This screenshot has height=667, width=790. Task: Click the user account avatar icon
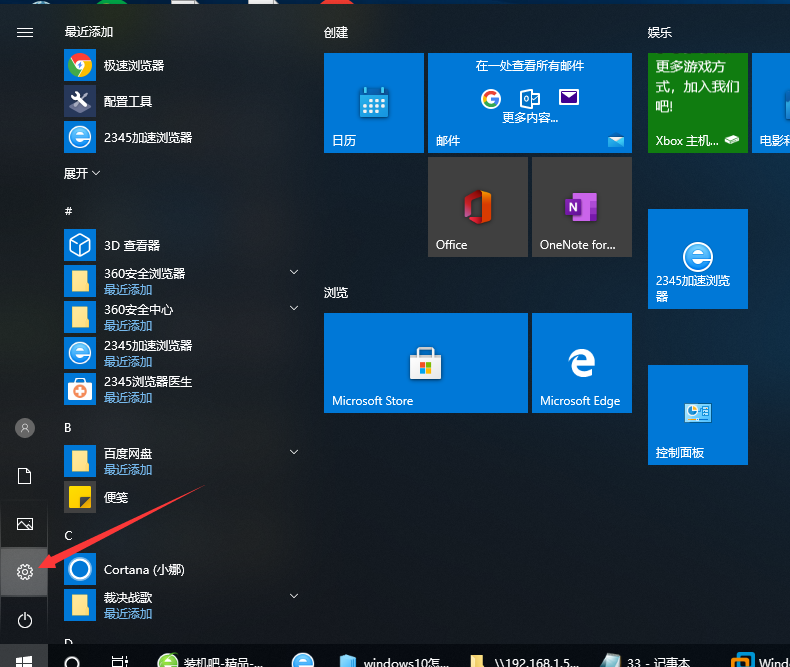(25, 428)
